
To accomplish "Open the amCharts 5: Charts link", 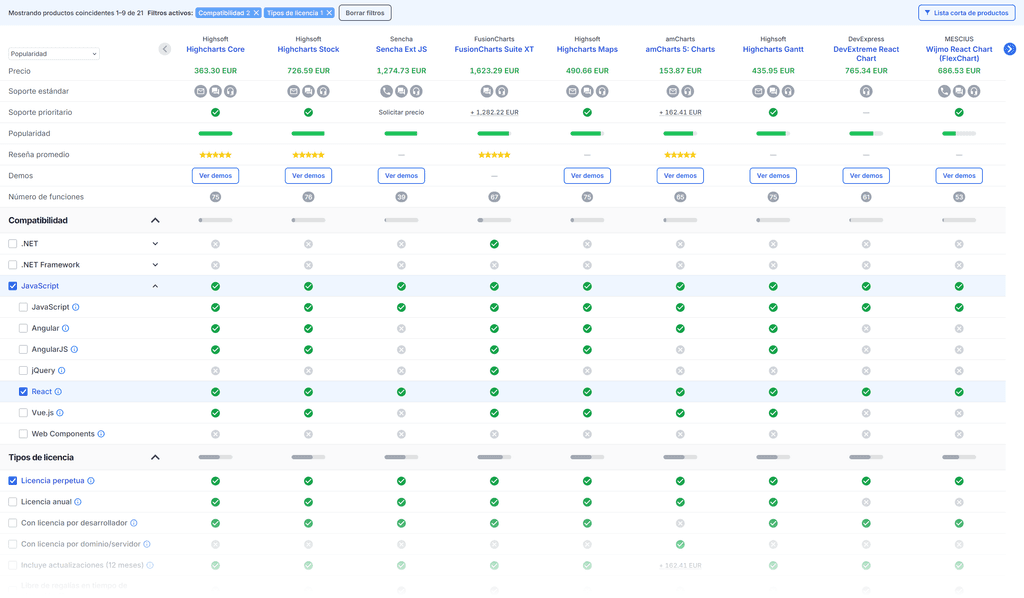I will point(680,49).
